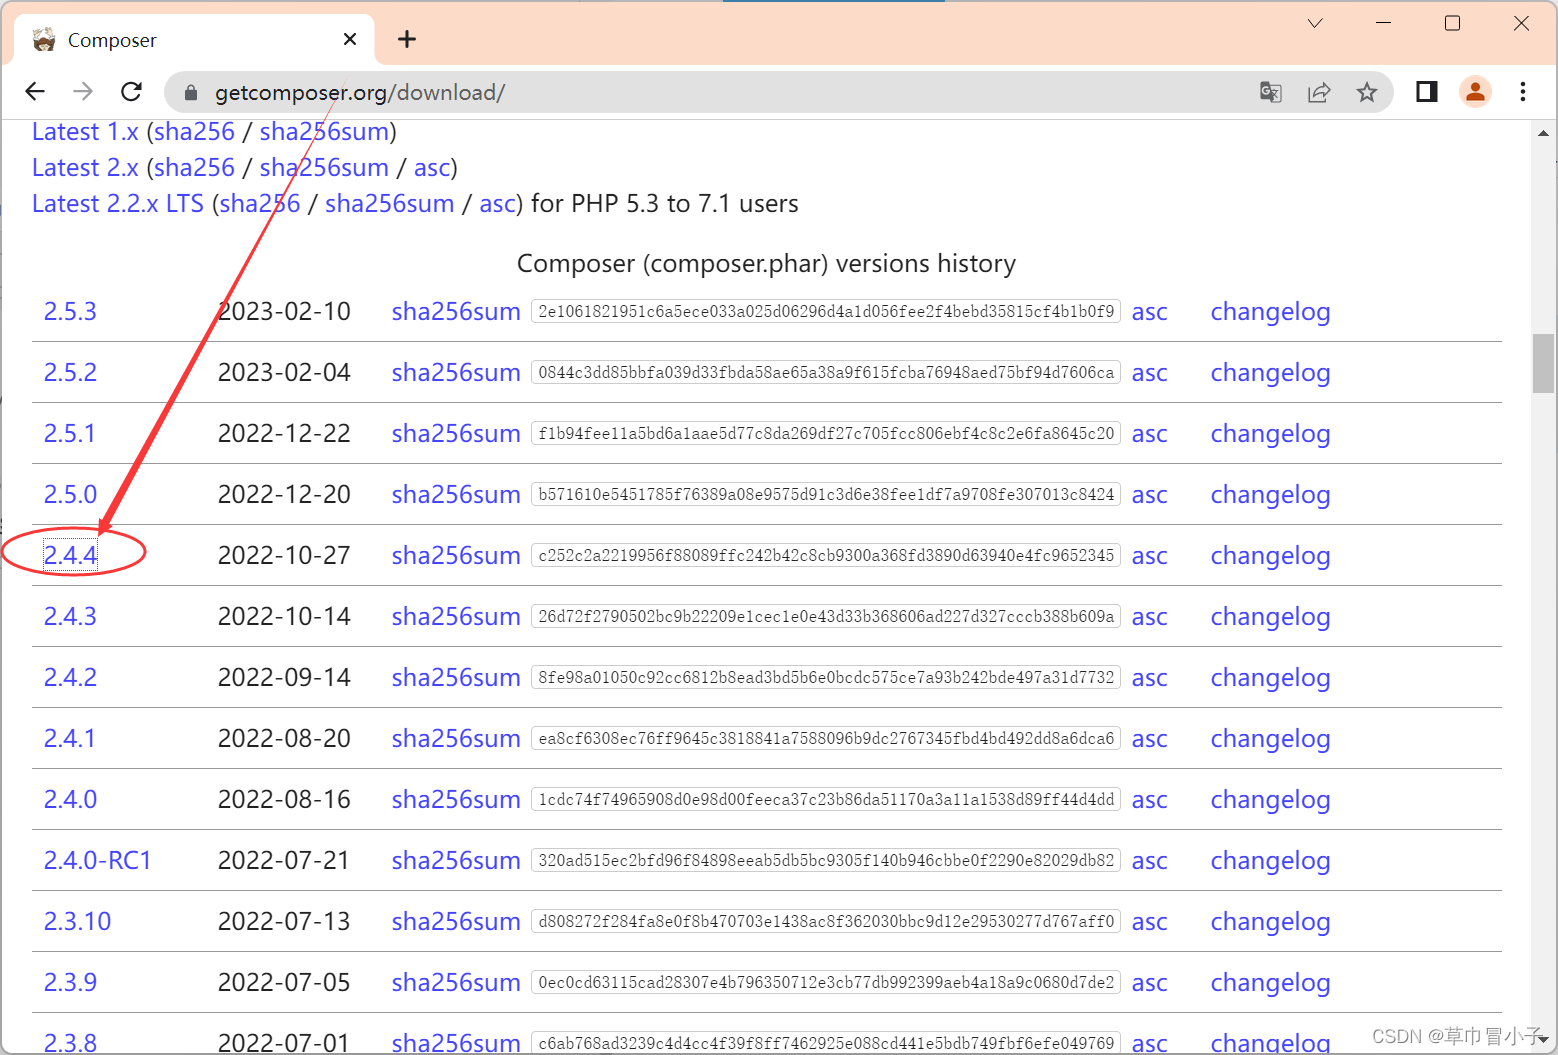View changelog for version 2.4.2
Image resolution: width=1558 pixels, height=1055 pixels.
[1270, 678]
